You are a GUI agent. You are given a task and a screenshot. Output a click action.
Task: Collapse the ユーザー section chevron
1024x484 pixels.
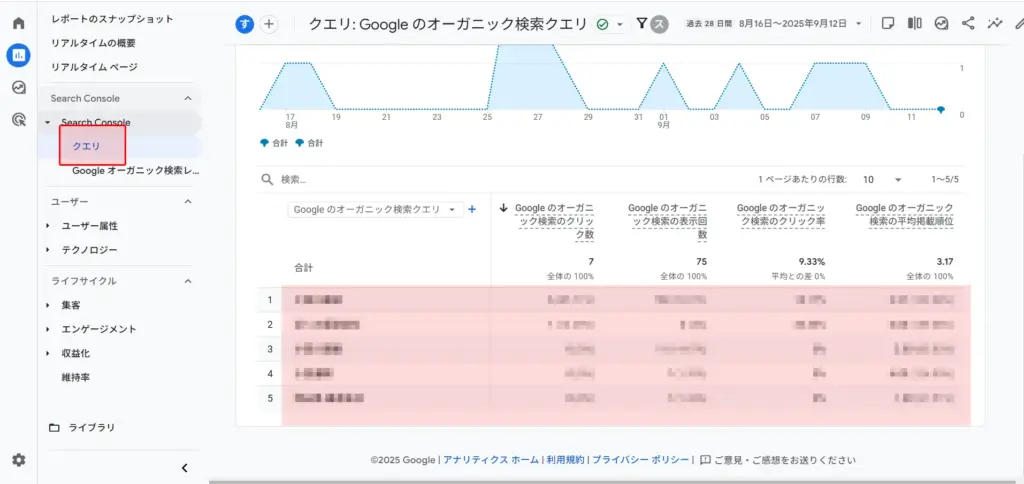pyautogui.click(x=187, y=202)
